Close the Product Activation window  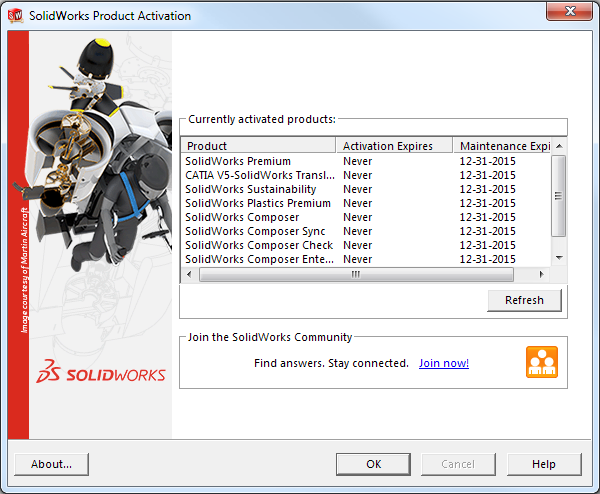click(570, 11)
